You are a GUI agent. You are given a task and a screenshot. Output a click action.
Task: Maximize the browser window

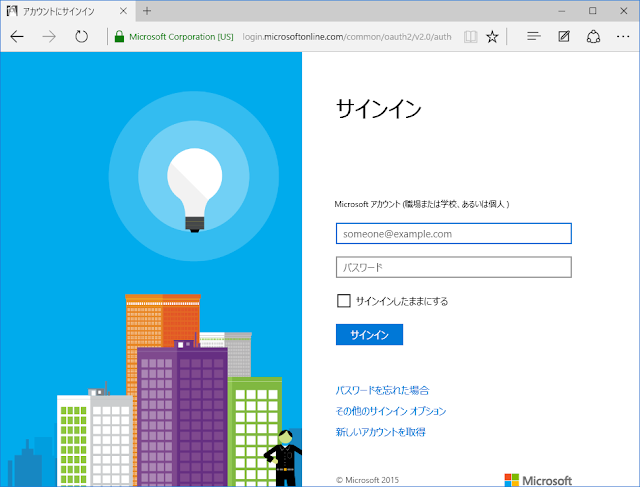coord(593,11)
